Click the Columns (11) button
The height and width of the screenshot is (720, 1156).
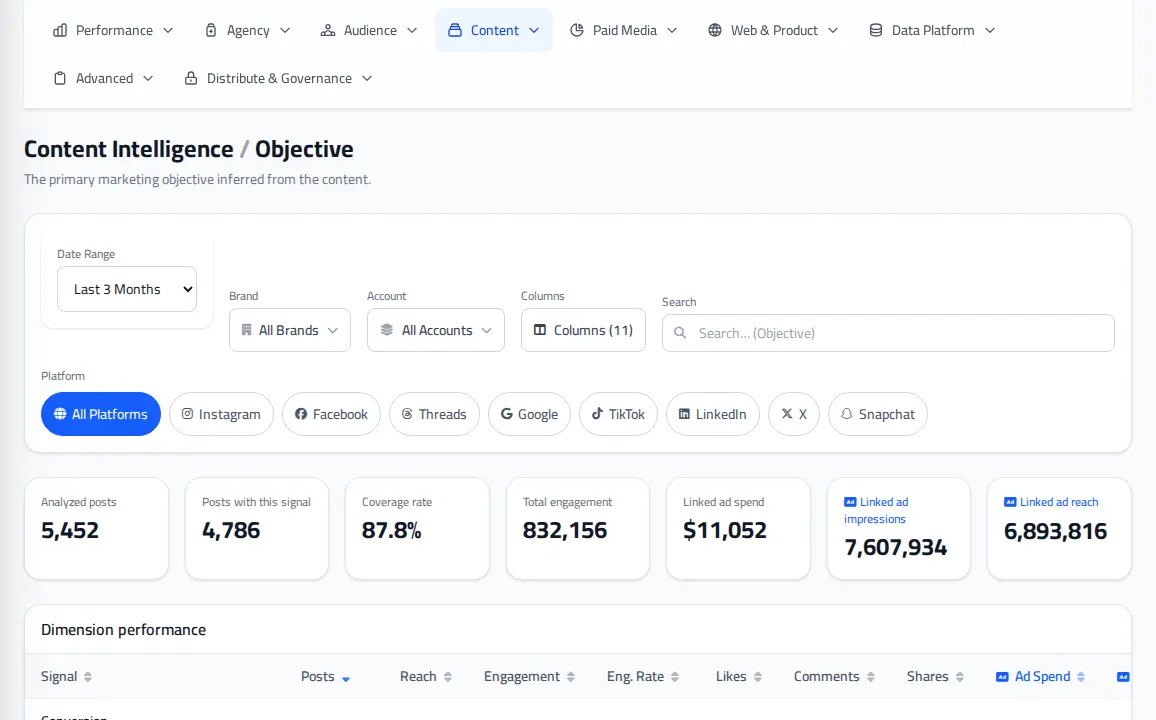tap(583, 330)
